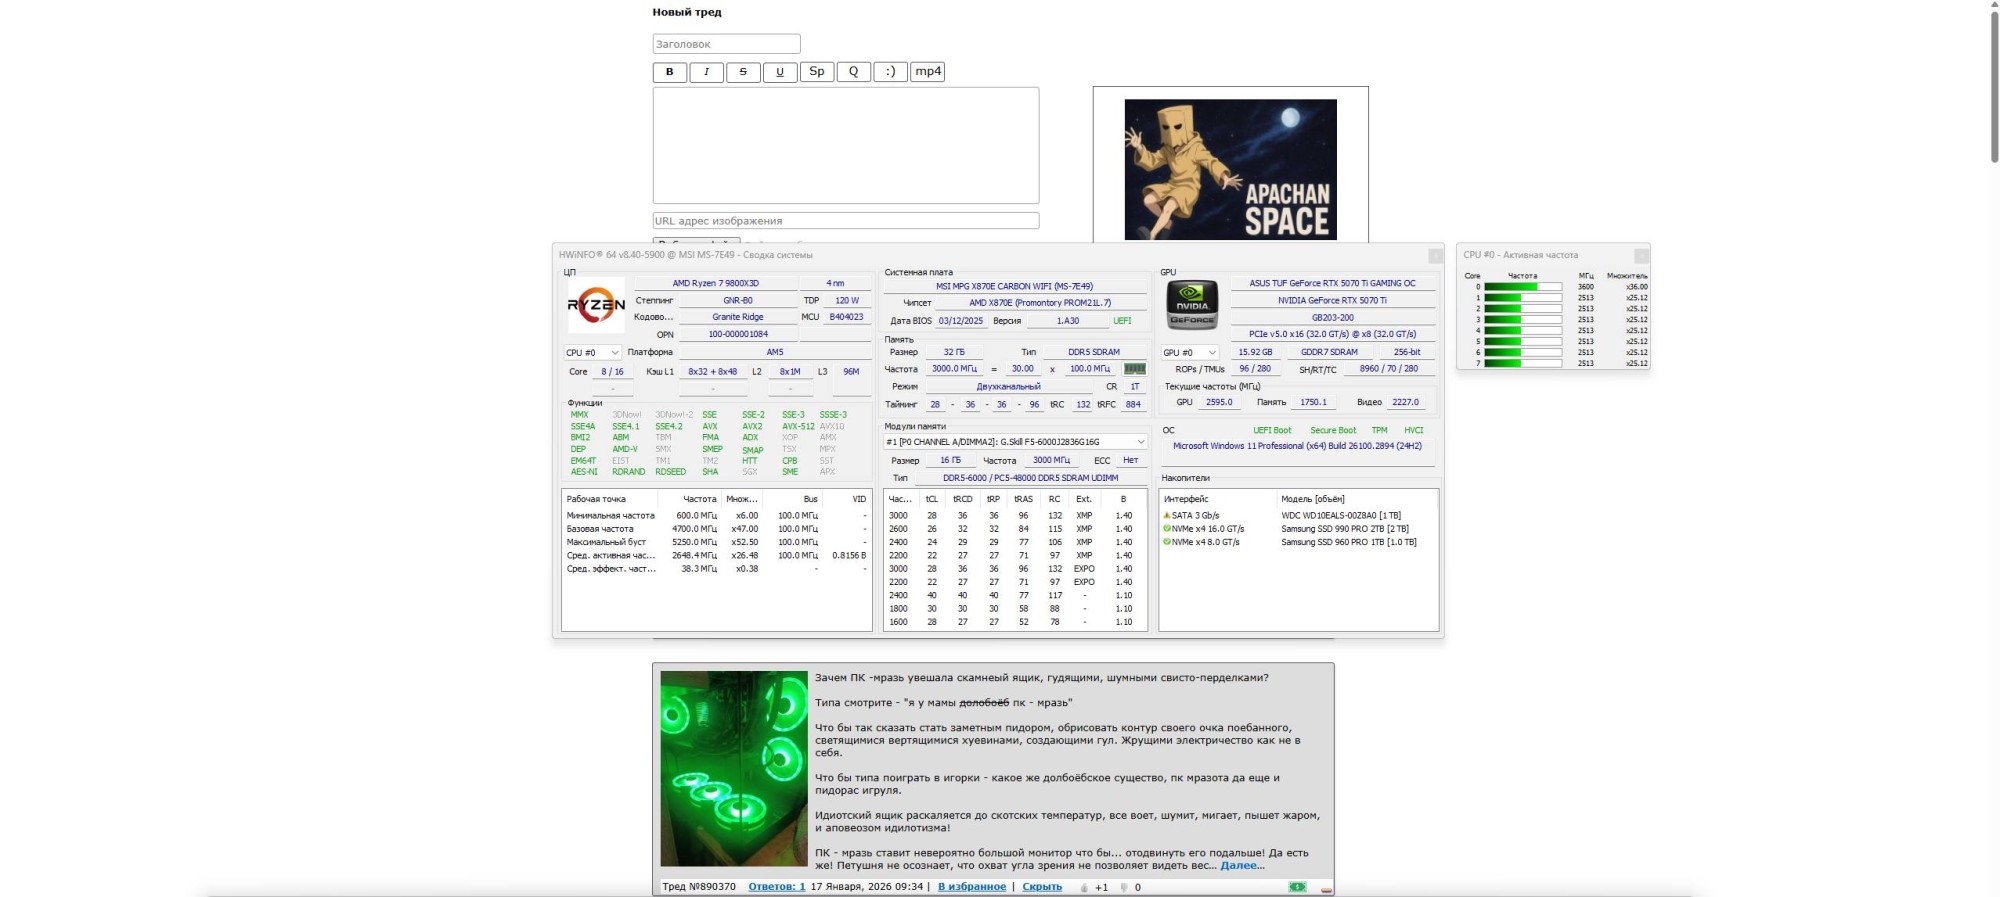Apply italic formatting with the I button
The height and width of the screenshot is (897, 2000).
pos(706,72)
